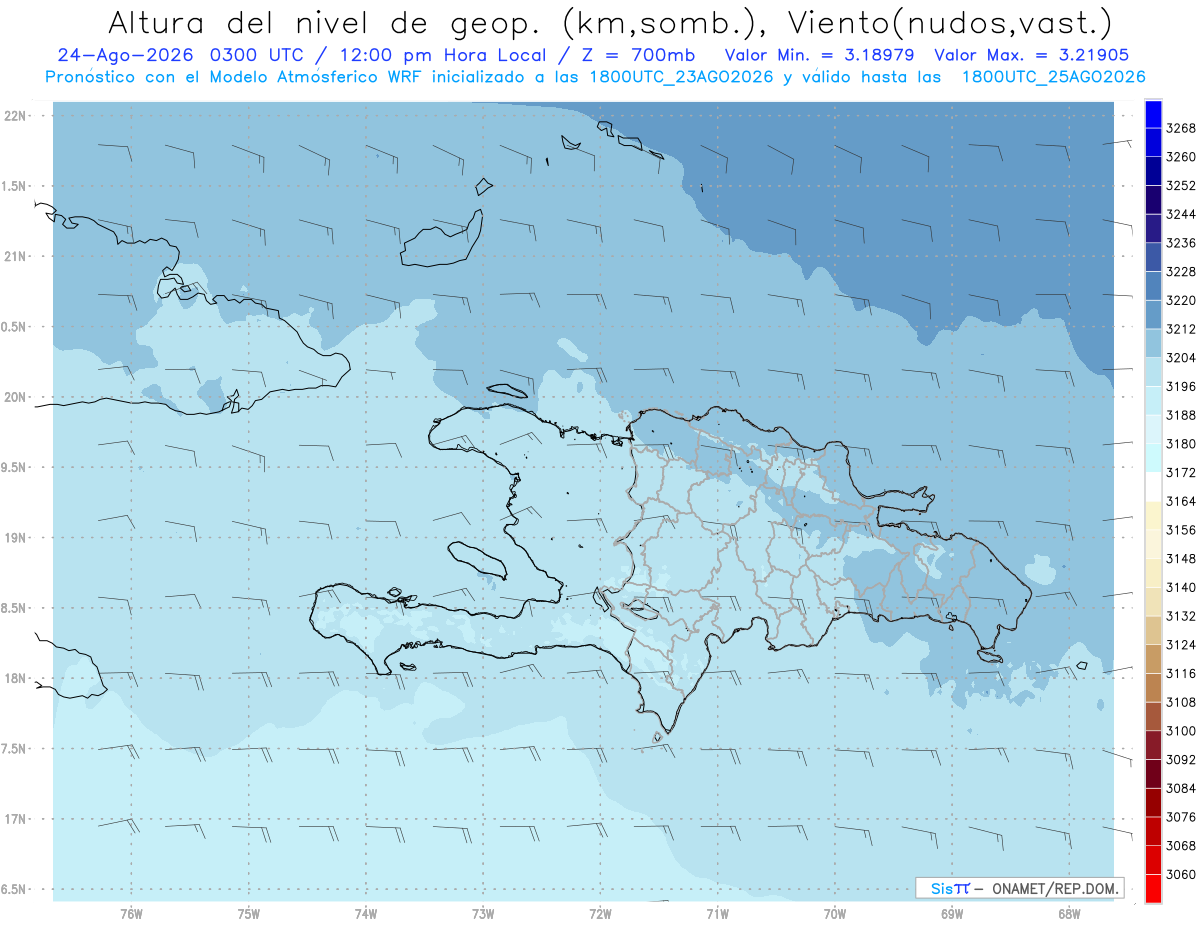Screen dimensions: 1200x927
Task: Click the '17N' latitude label
Action: [17, 818]
